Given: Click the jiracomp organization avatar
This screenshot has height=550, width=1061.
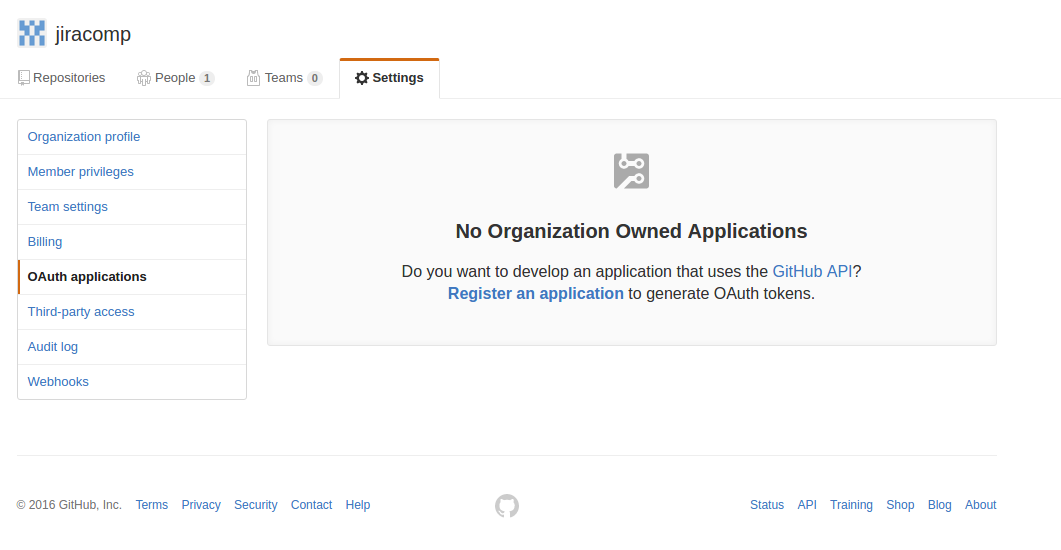Looking at the screenshot, I should [x=32, y=33].
